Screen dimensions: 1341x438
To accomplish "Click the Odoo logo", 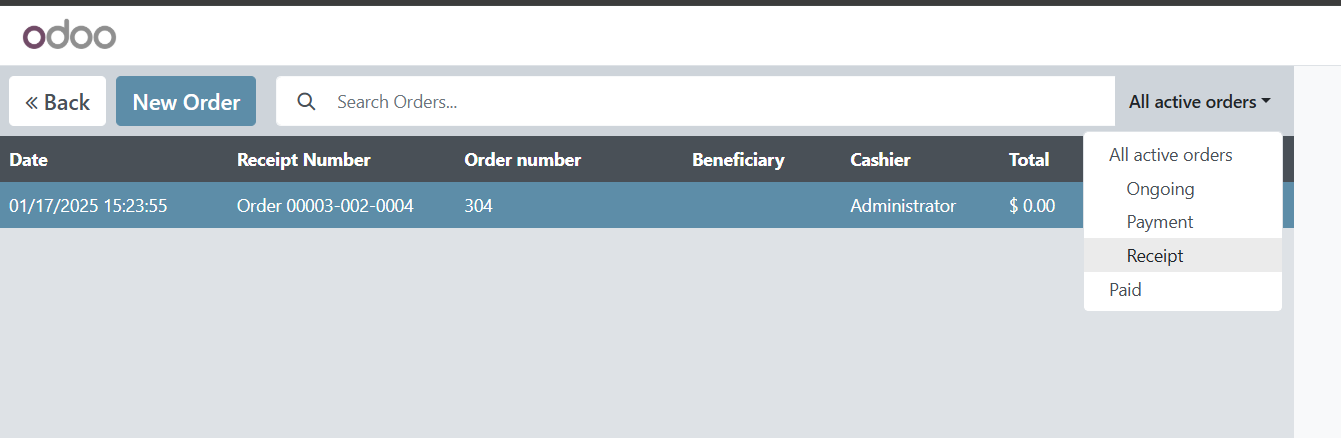I will (69, 36).
